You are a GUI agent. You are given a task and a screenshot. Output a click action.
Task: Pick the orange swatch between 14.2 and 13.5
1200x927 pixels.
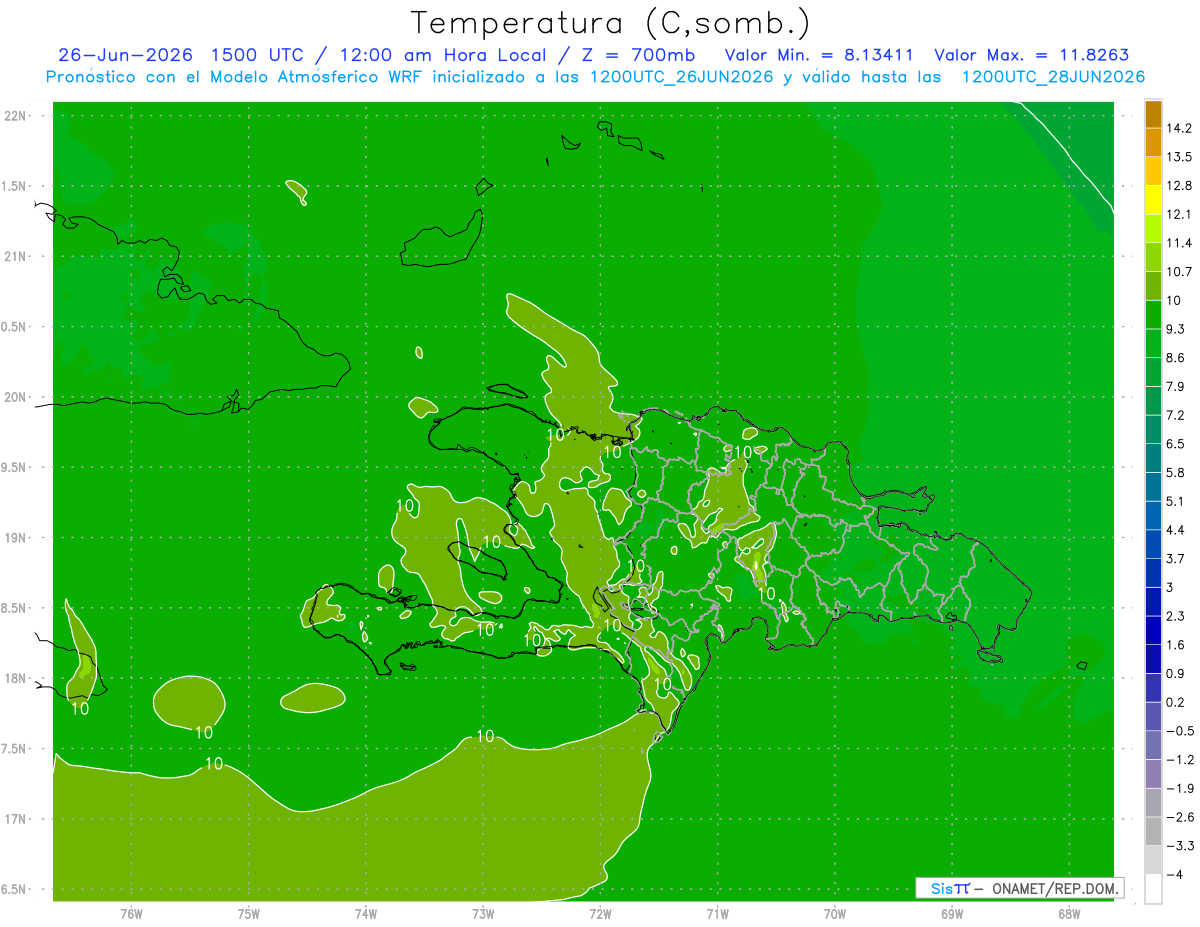pos(1154,142)
